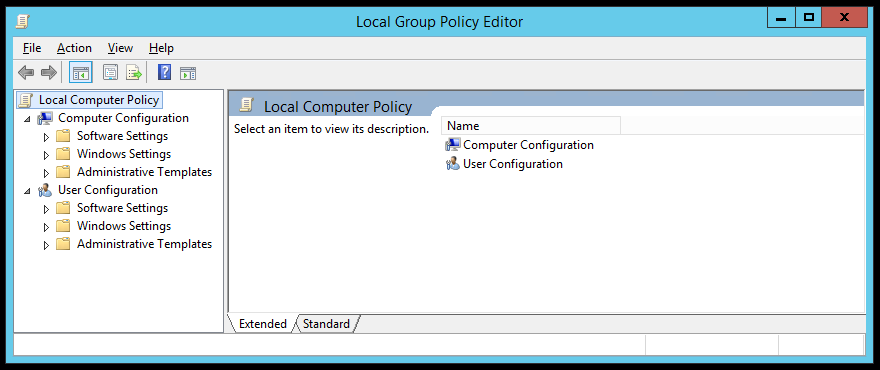Close the Local Group Policy Editor window
The width and height of the screenshot is (880, 370).
click(x=844, y=18)
